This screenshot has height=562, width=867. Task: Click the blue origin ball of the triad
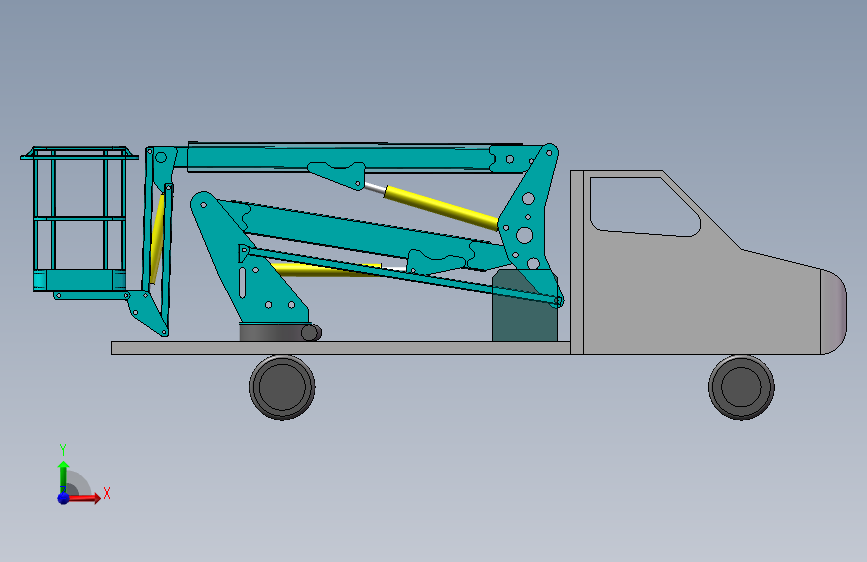[63, 498]
